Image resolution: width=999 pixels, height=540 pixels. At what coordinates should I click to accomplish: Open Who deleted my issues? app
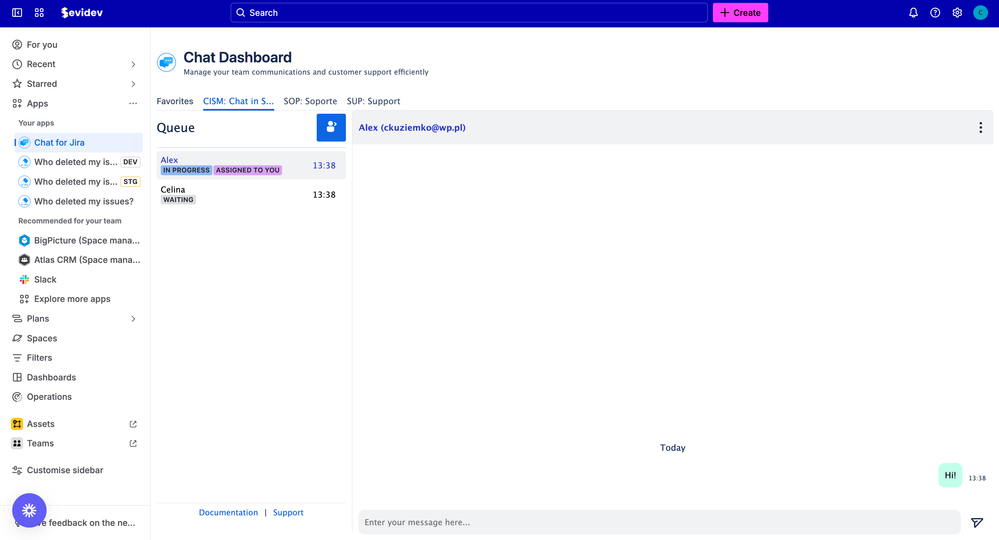tap(78, 201)
